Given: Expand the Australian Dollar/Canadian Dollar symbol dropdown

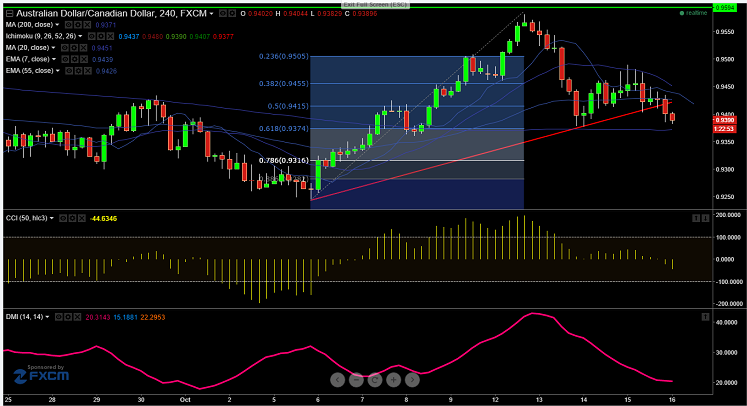Looking at the screenshot, I should coord(212,14).
